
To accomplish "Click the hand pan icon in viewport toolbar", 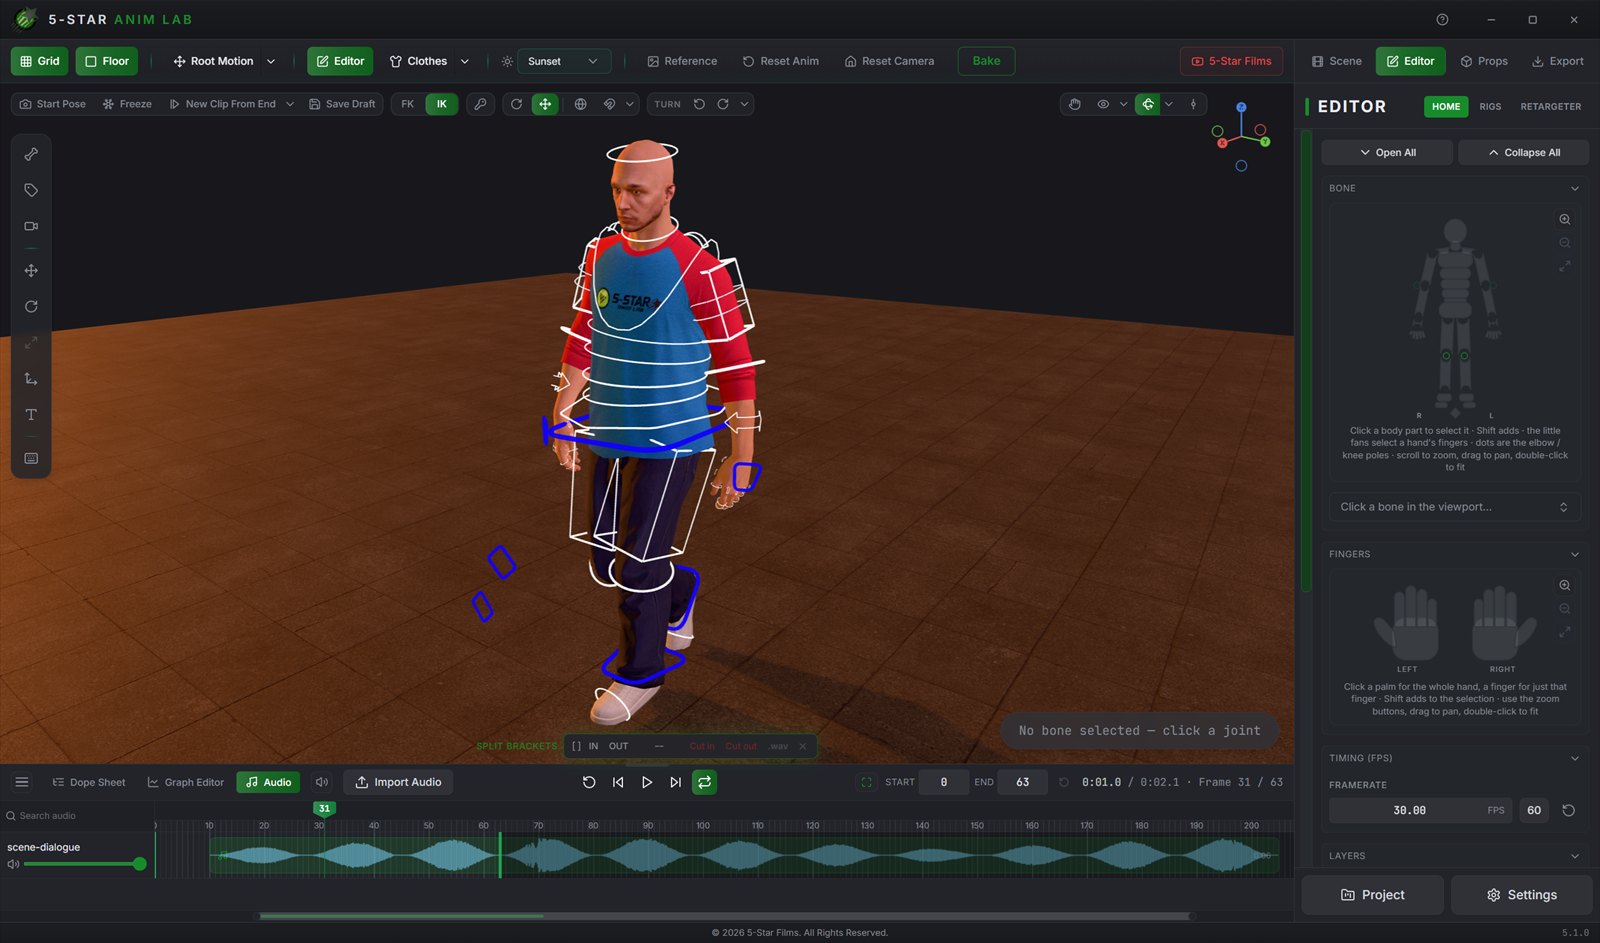I will [1074, 104].
